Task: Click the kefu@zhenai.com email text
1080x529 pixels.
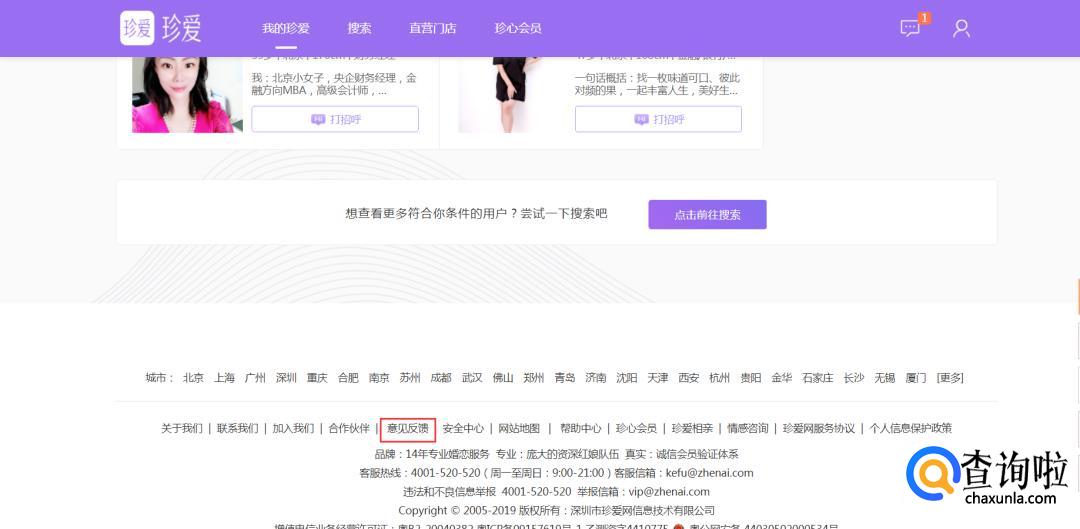Action: coord(709,473)
